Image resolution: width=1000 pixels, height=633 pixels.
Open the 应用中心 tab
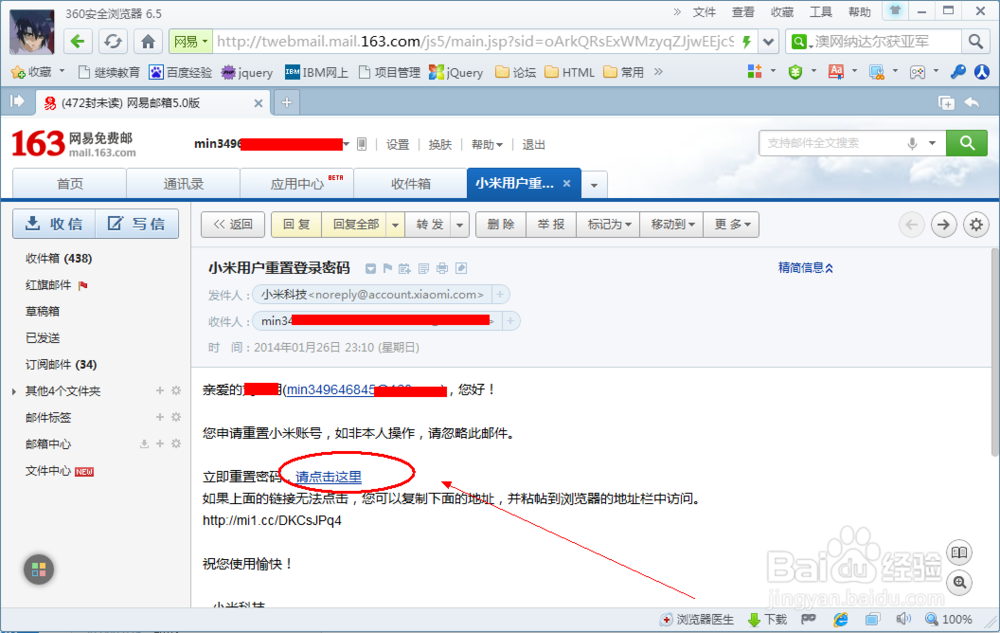click(x=297, y=184)
